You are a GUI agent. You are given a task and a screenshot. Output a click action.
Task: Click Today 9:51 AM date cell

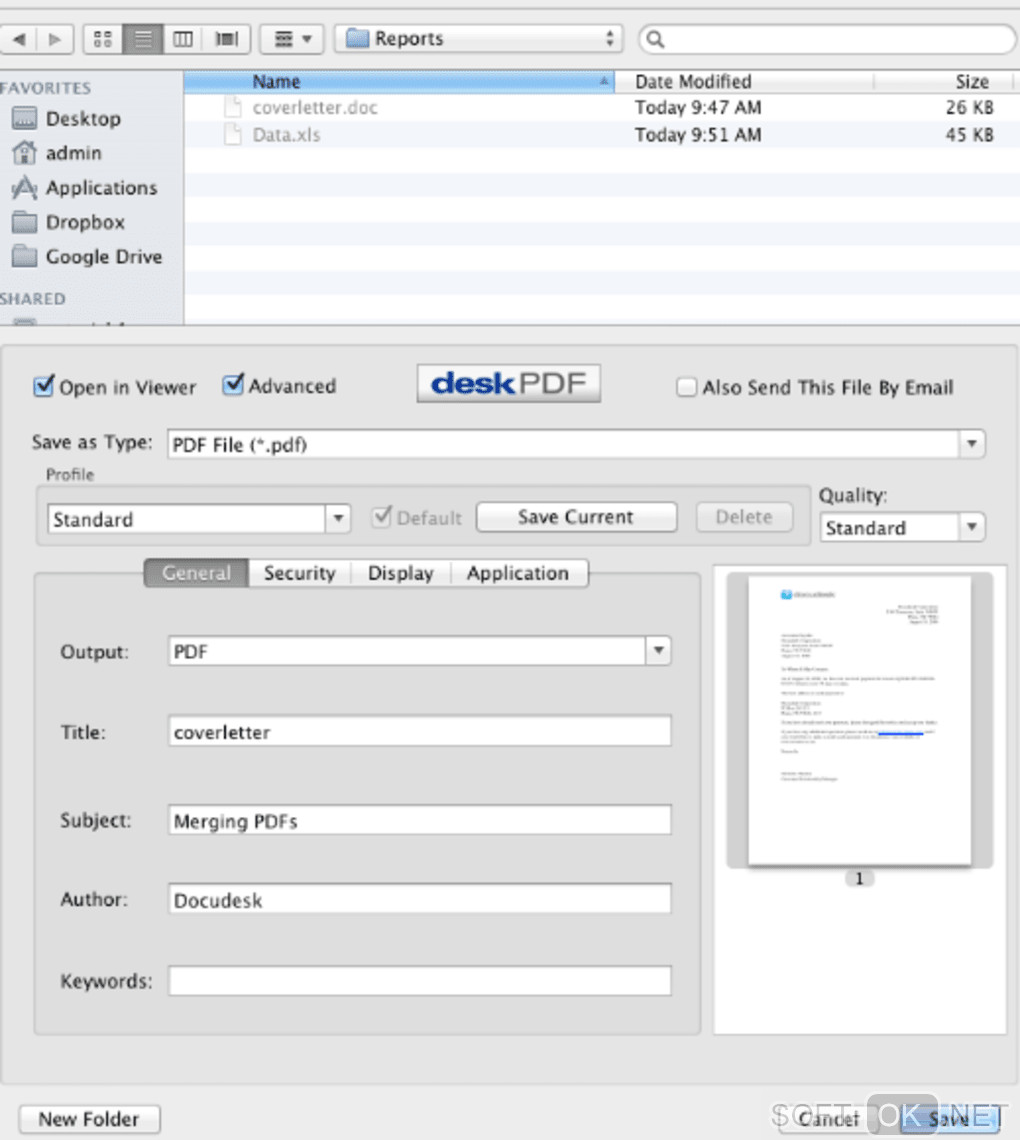[698, 135]
